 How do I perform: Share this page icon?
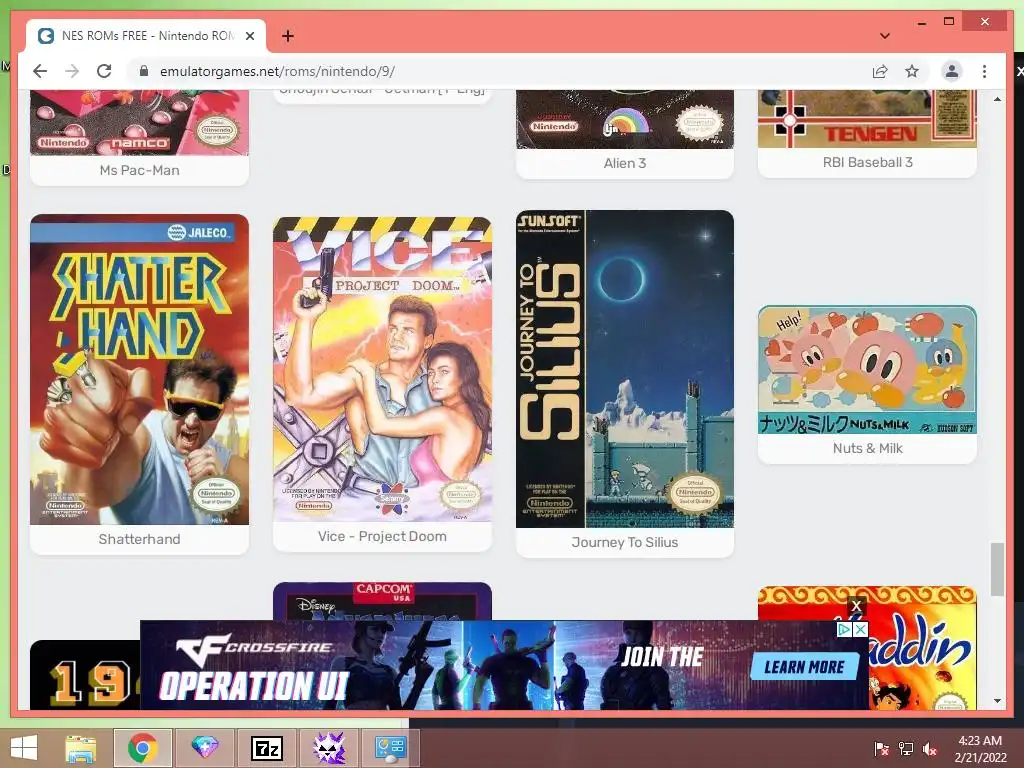pyautogui.click(x=880, y=71)
